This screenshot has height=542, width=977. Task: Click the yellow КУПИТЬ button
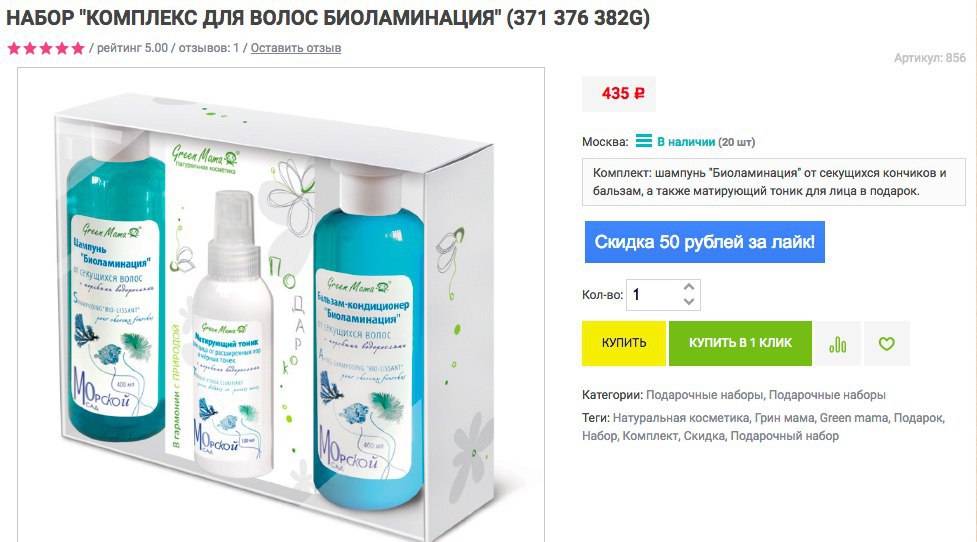coord(624,343)
